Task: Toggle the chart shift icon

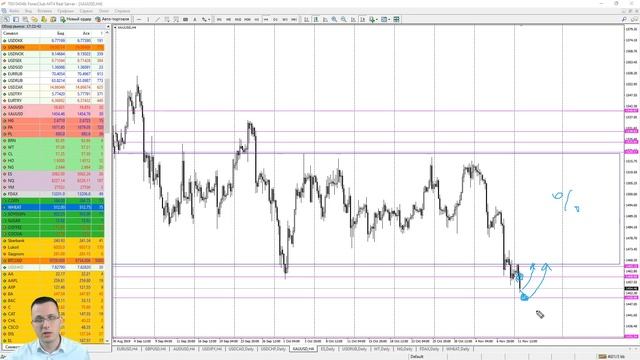Action: (x=362, y=19)
